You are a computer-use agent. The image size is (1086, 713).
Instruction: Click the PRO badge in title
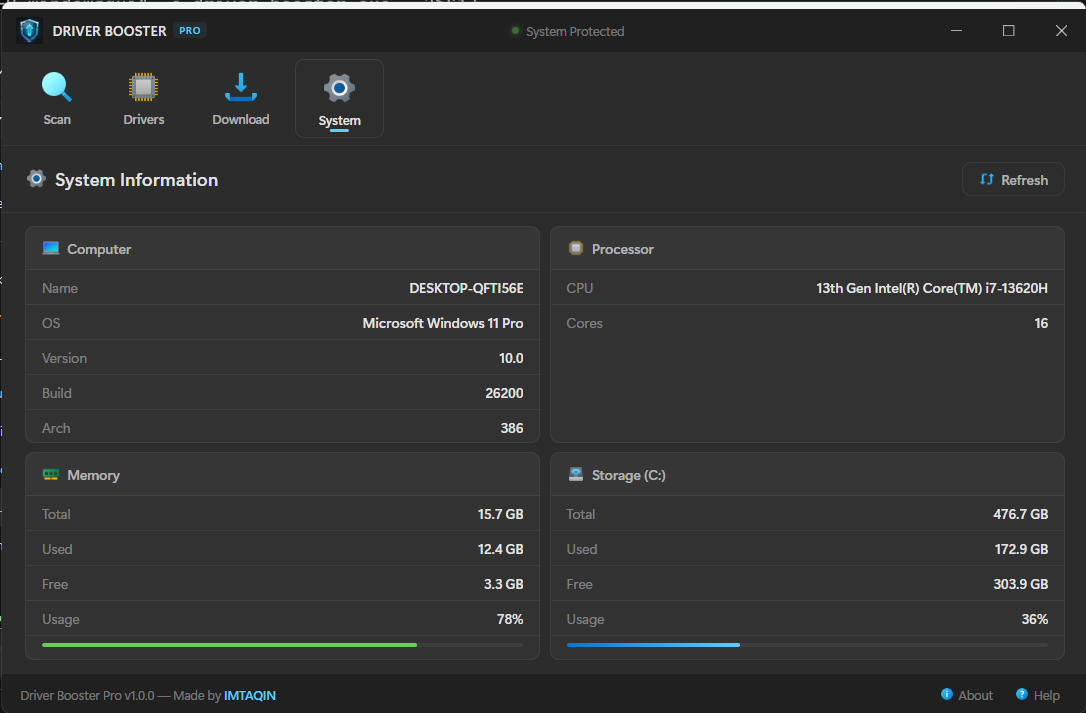pos(190,31)
